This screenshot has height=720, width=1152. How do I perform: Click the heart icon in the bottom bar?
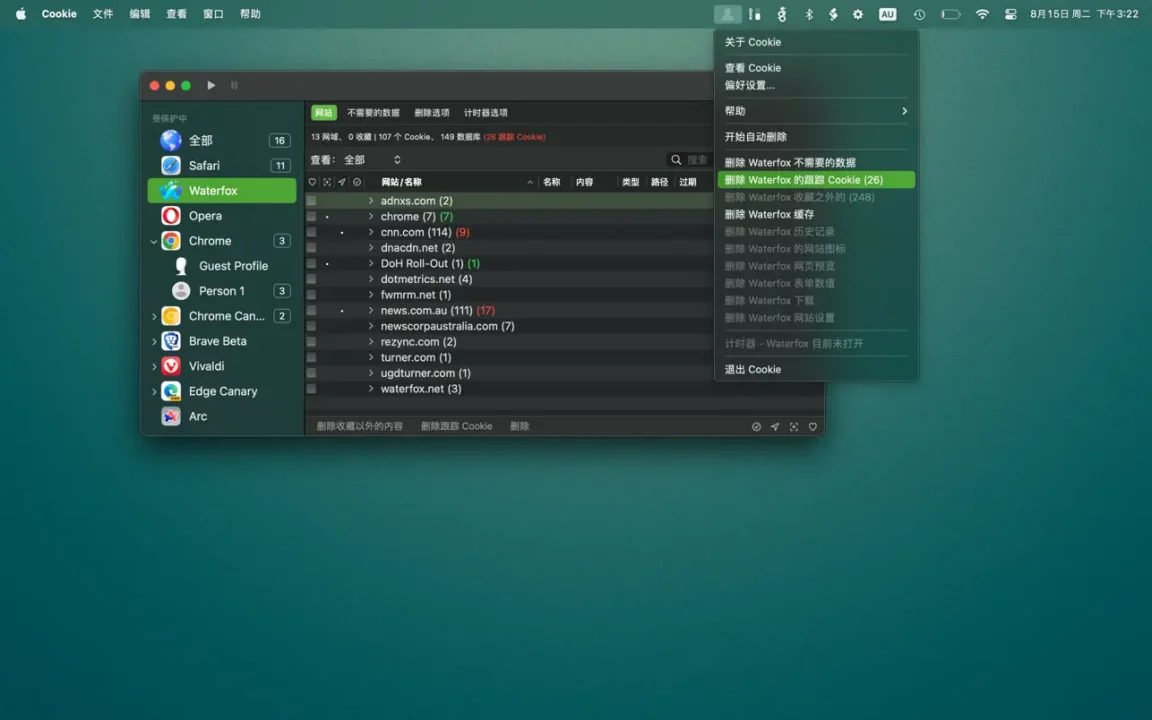pos(813,427)
